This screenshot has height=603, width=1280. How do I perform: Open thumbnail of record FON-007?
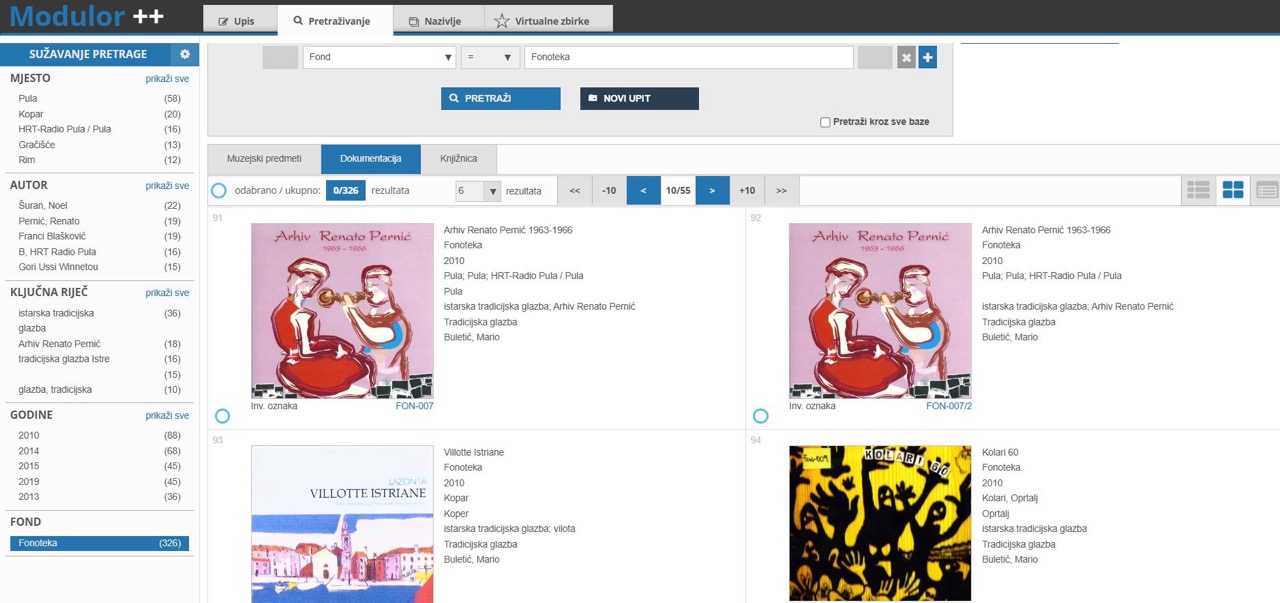point(342,311)
